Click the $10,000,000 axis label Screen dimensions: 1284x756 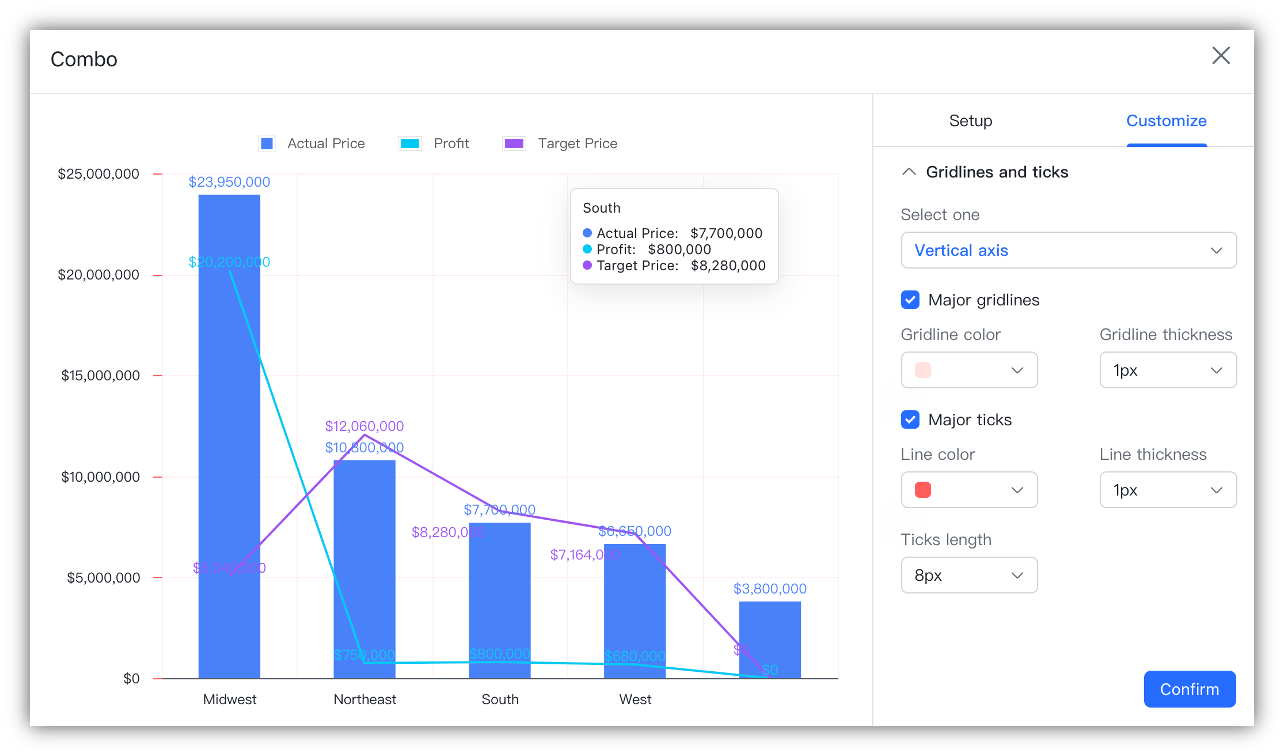(100, 477)
